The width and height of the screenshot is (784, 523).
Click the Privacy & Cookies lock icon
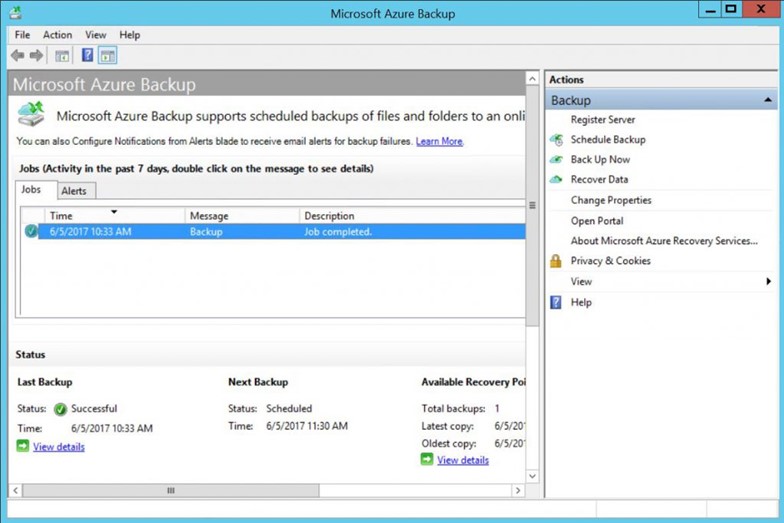click(556, 261)
